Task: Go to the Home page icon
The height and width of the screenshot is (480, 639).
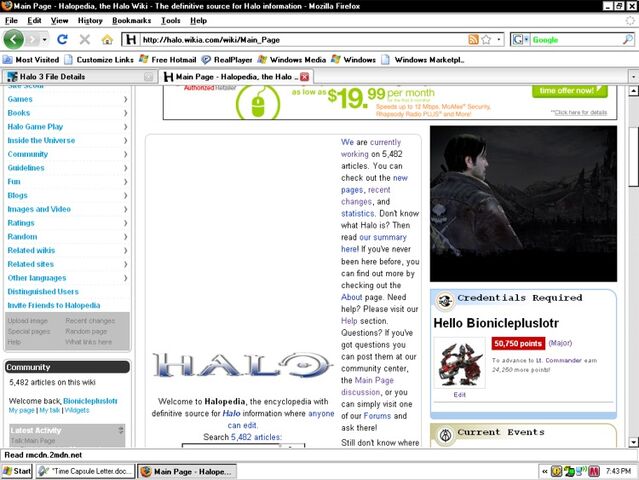Action: coord(107,40)
